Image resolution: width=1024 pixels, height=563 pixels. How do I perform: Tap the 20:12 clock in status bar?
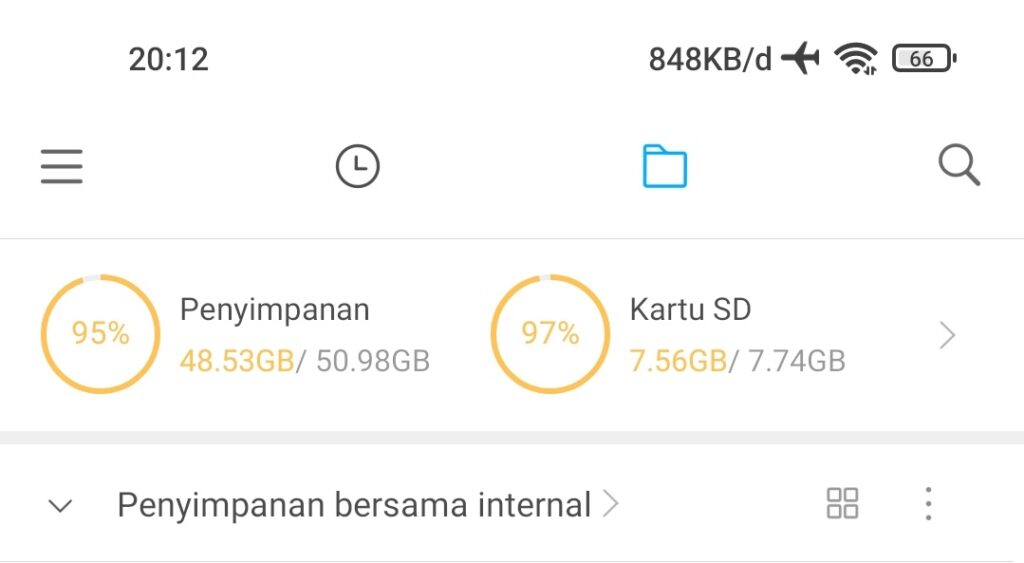click(168, 59)
